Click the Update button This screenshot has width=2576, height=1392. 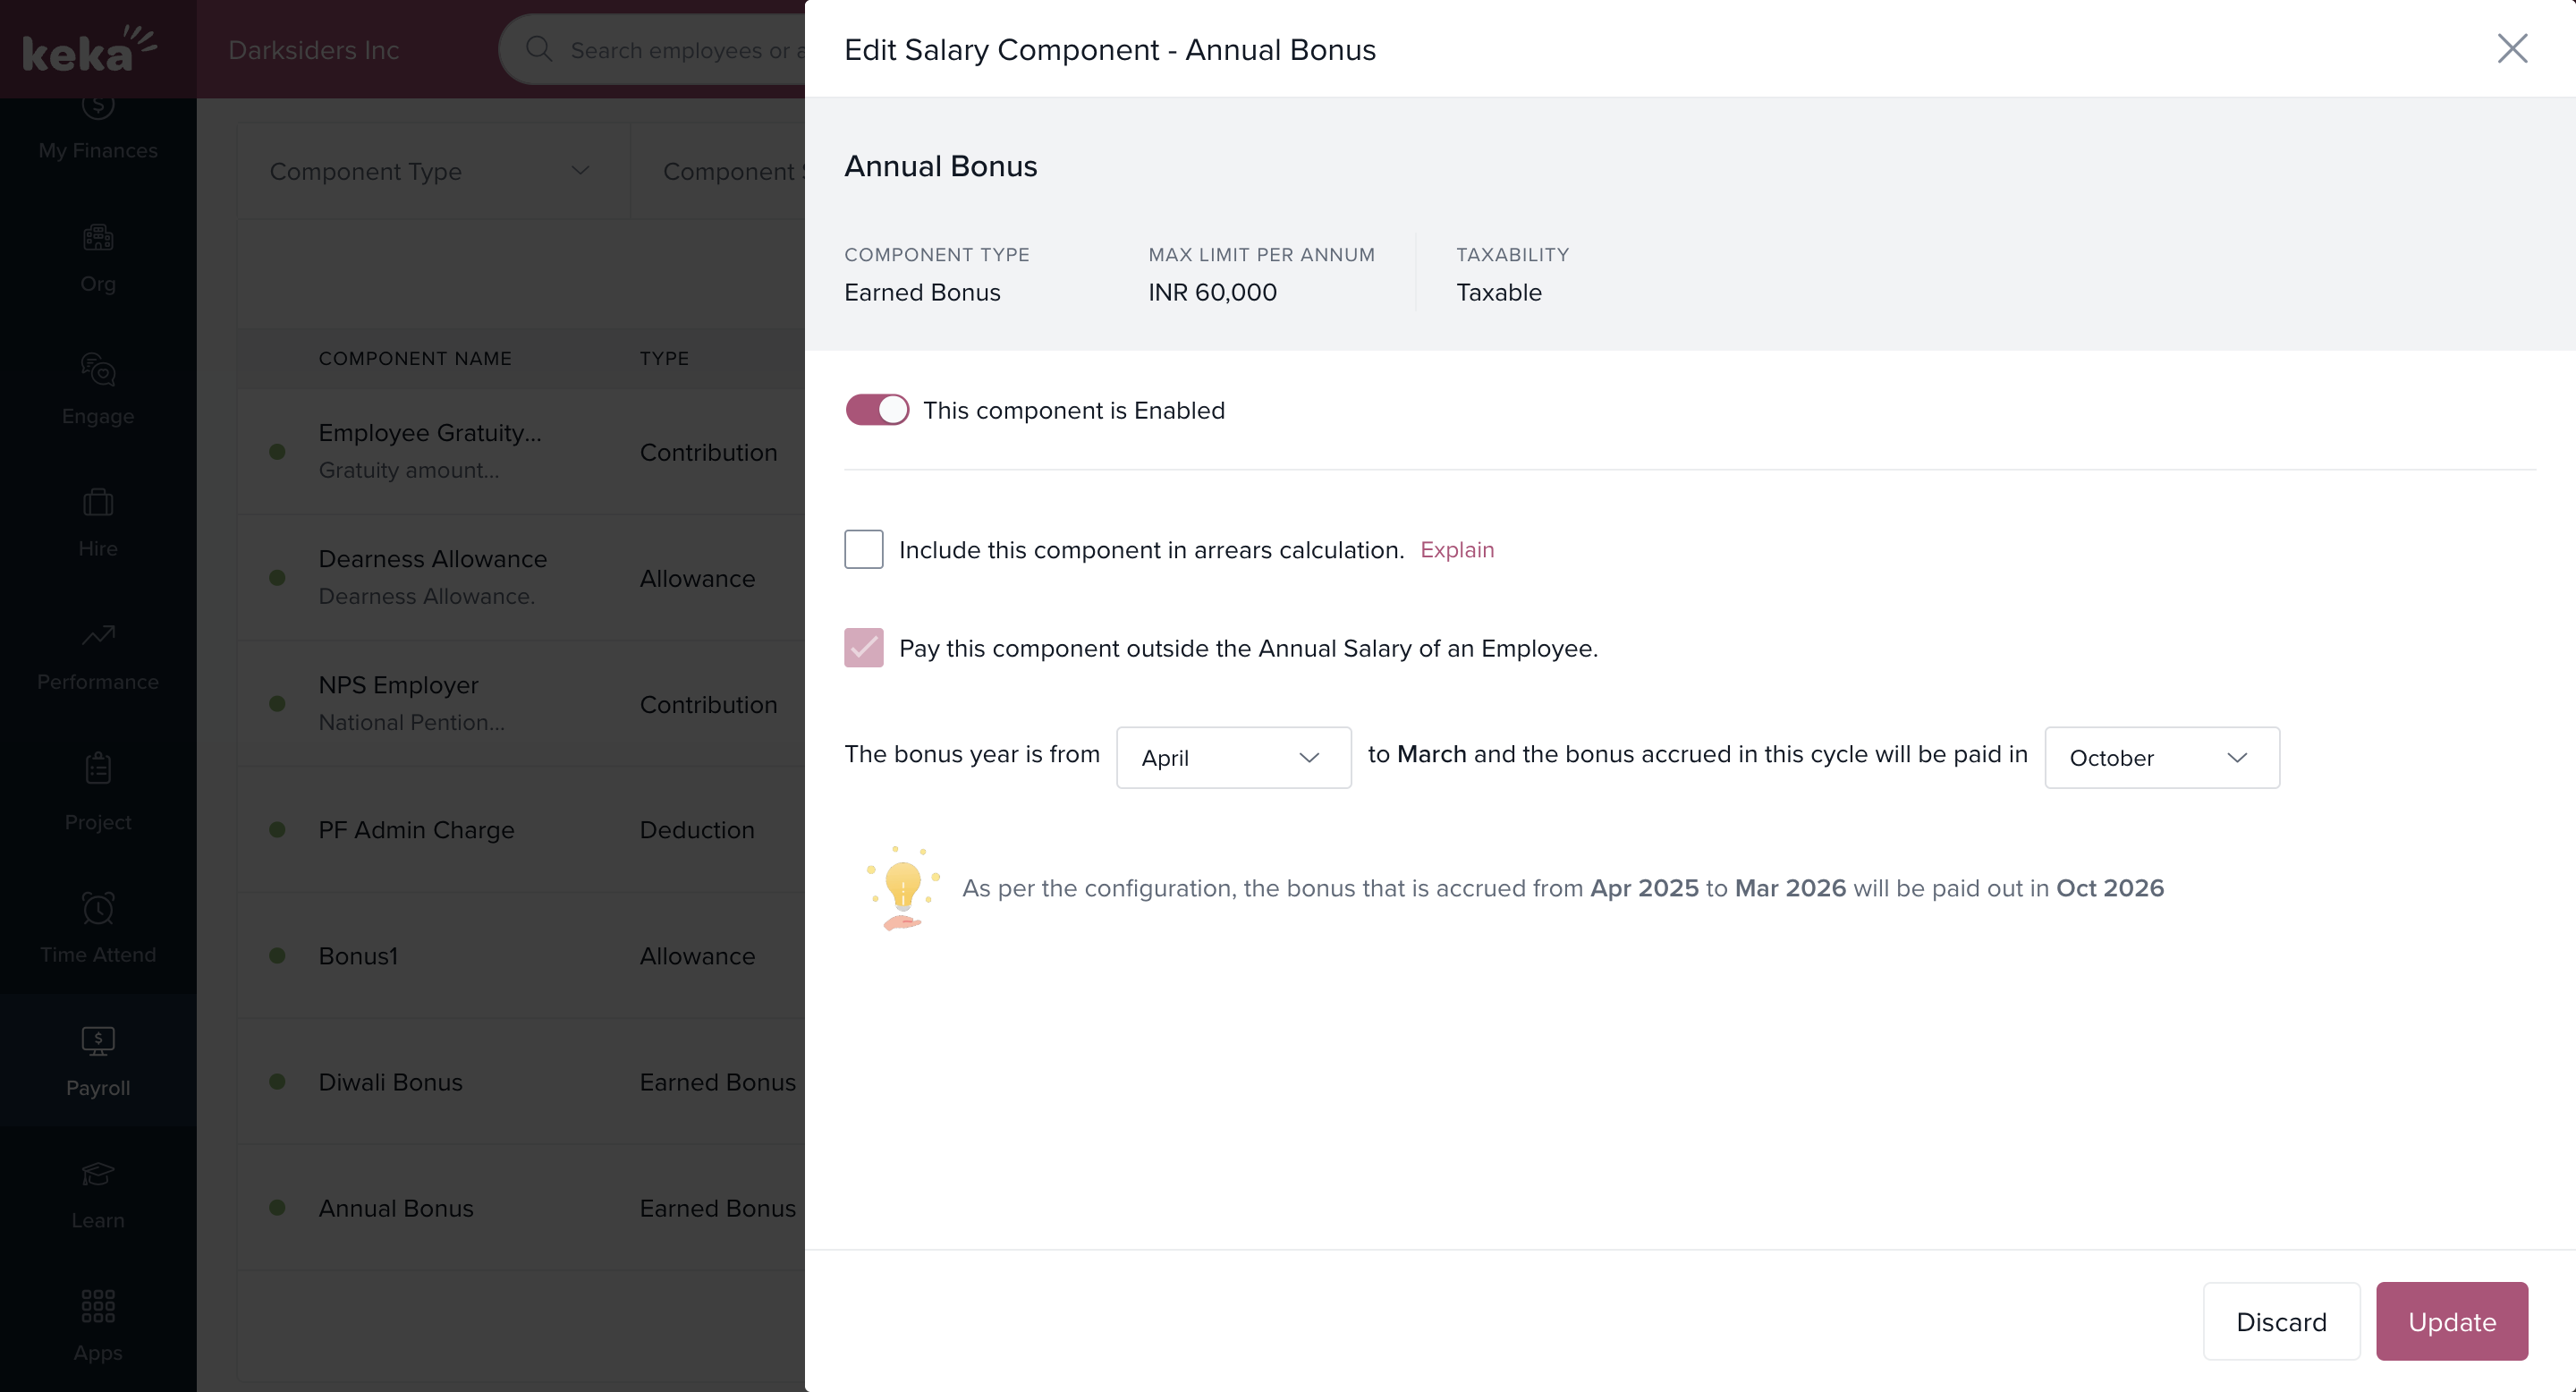coord(2451,1322)
